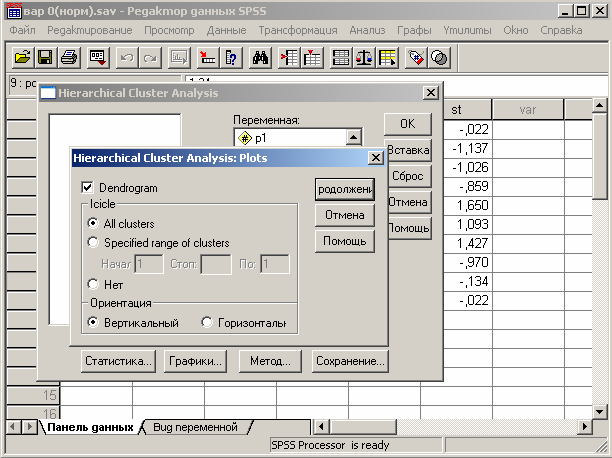Click horizontal scrollbar right arrow
The image size is (612, 458).
tap(585, 426)
